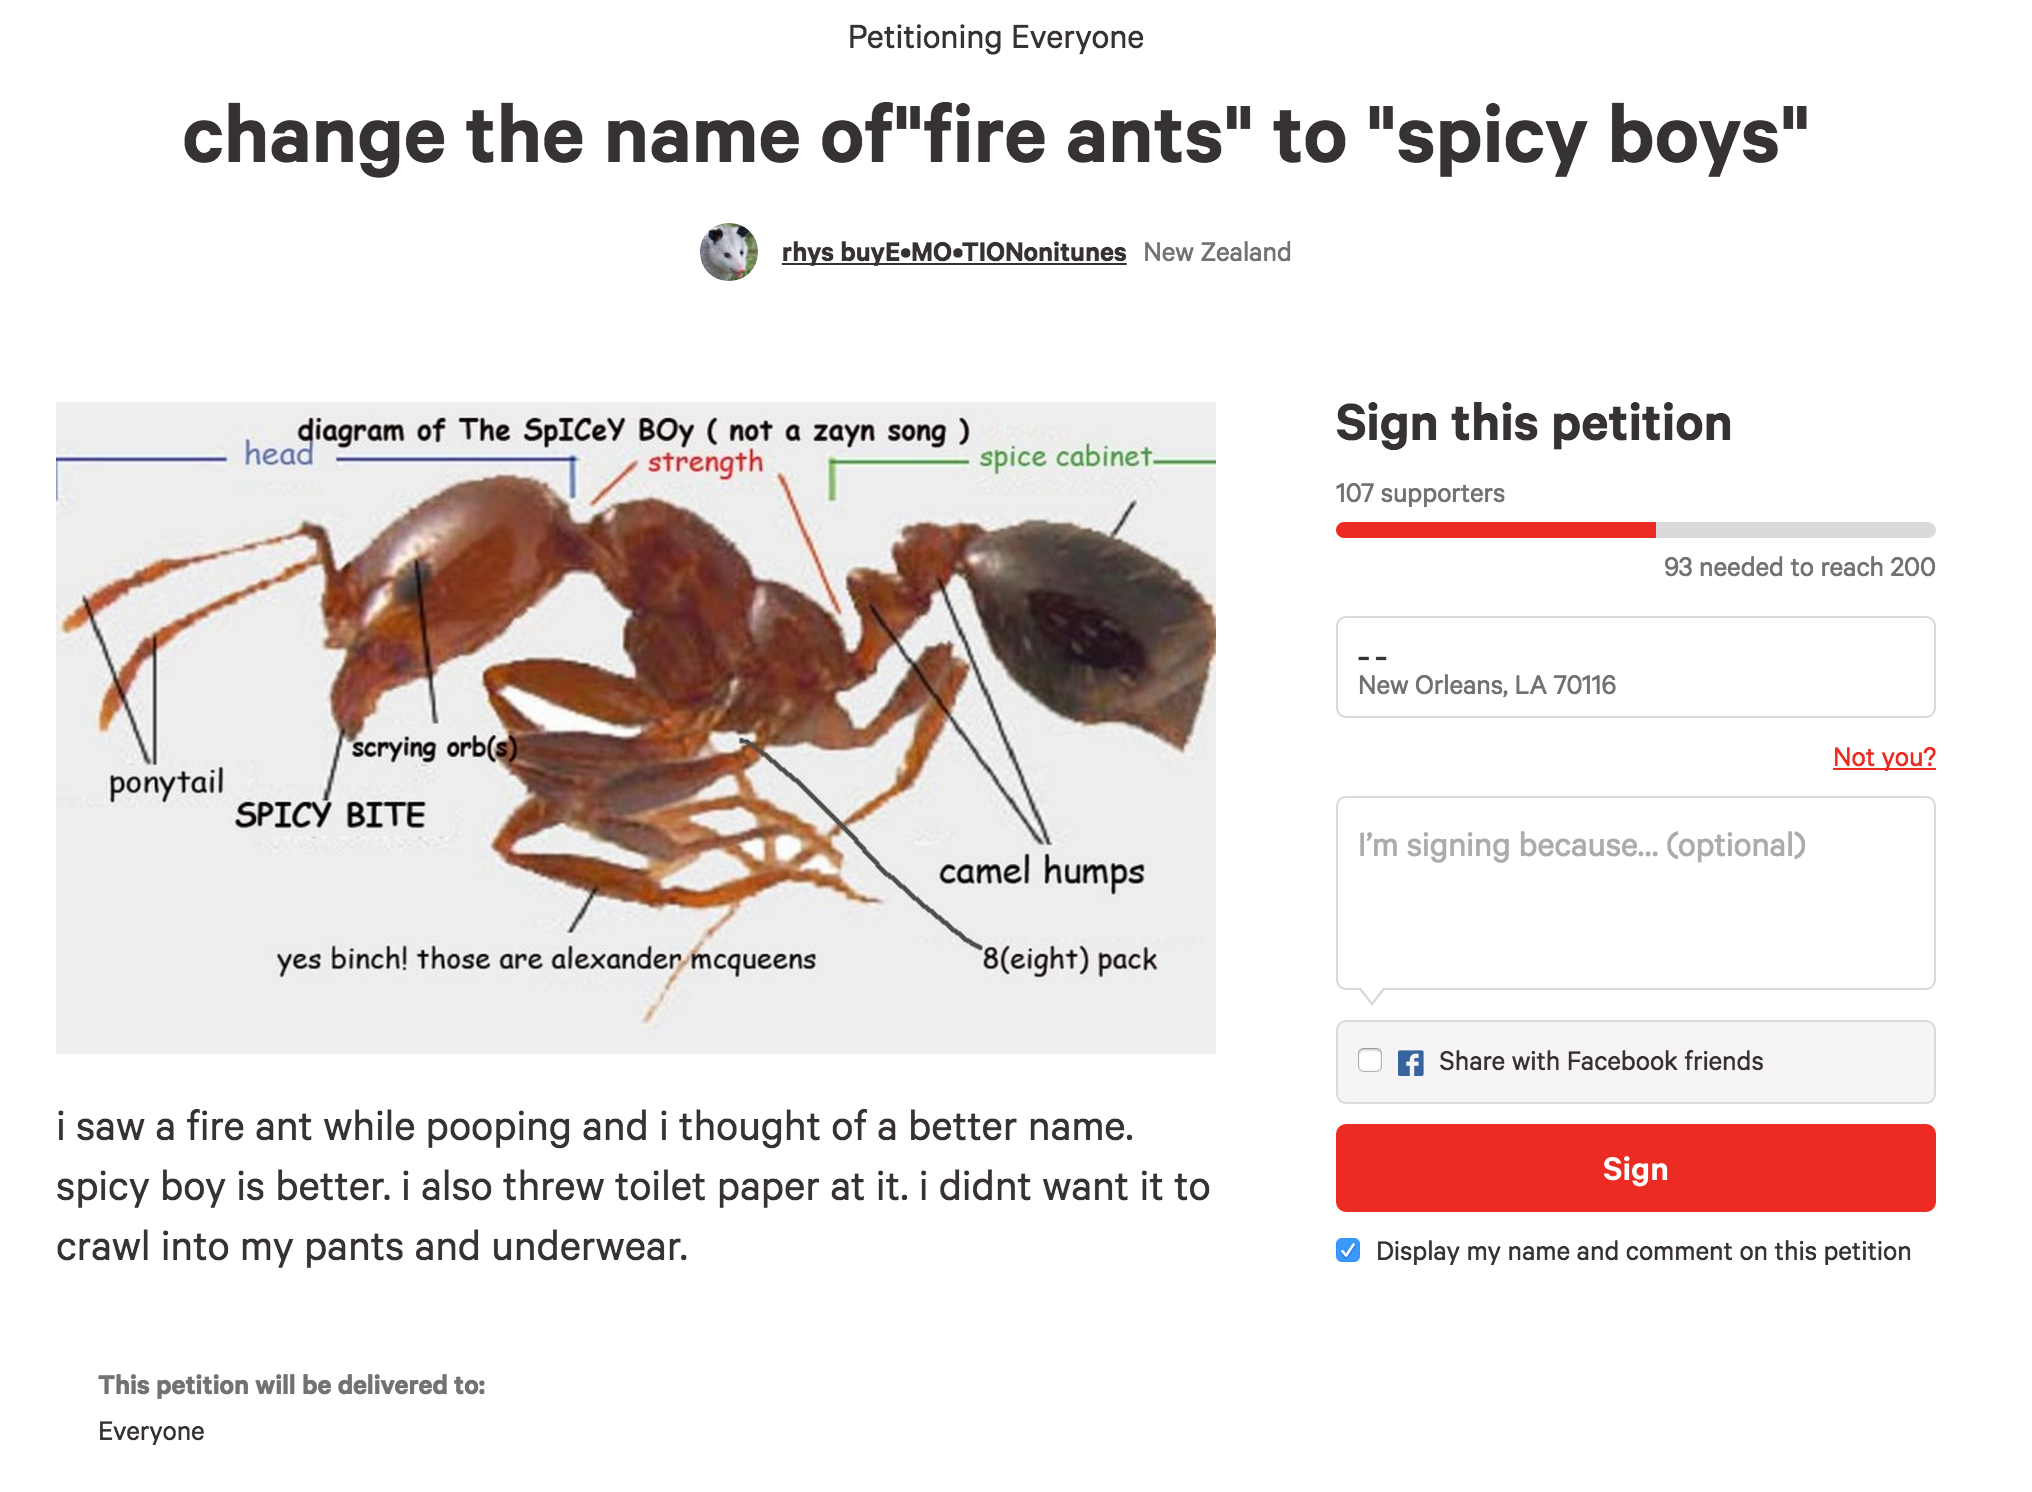Click the petition description paragraph
Screen dimensions: 2032x1492
(632, 1186)
